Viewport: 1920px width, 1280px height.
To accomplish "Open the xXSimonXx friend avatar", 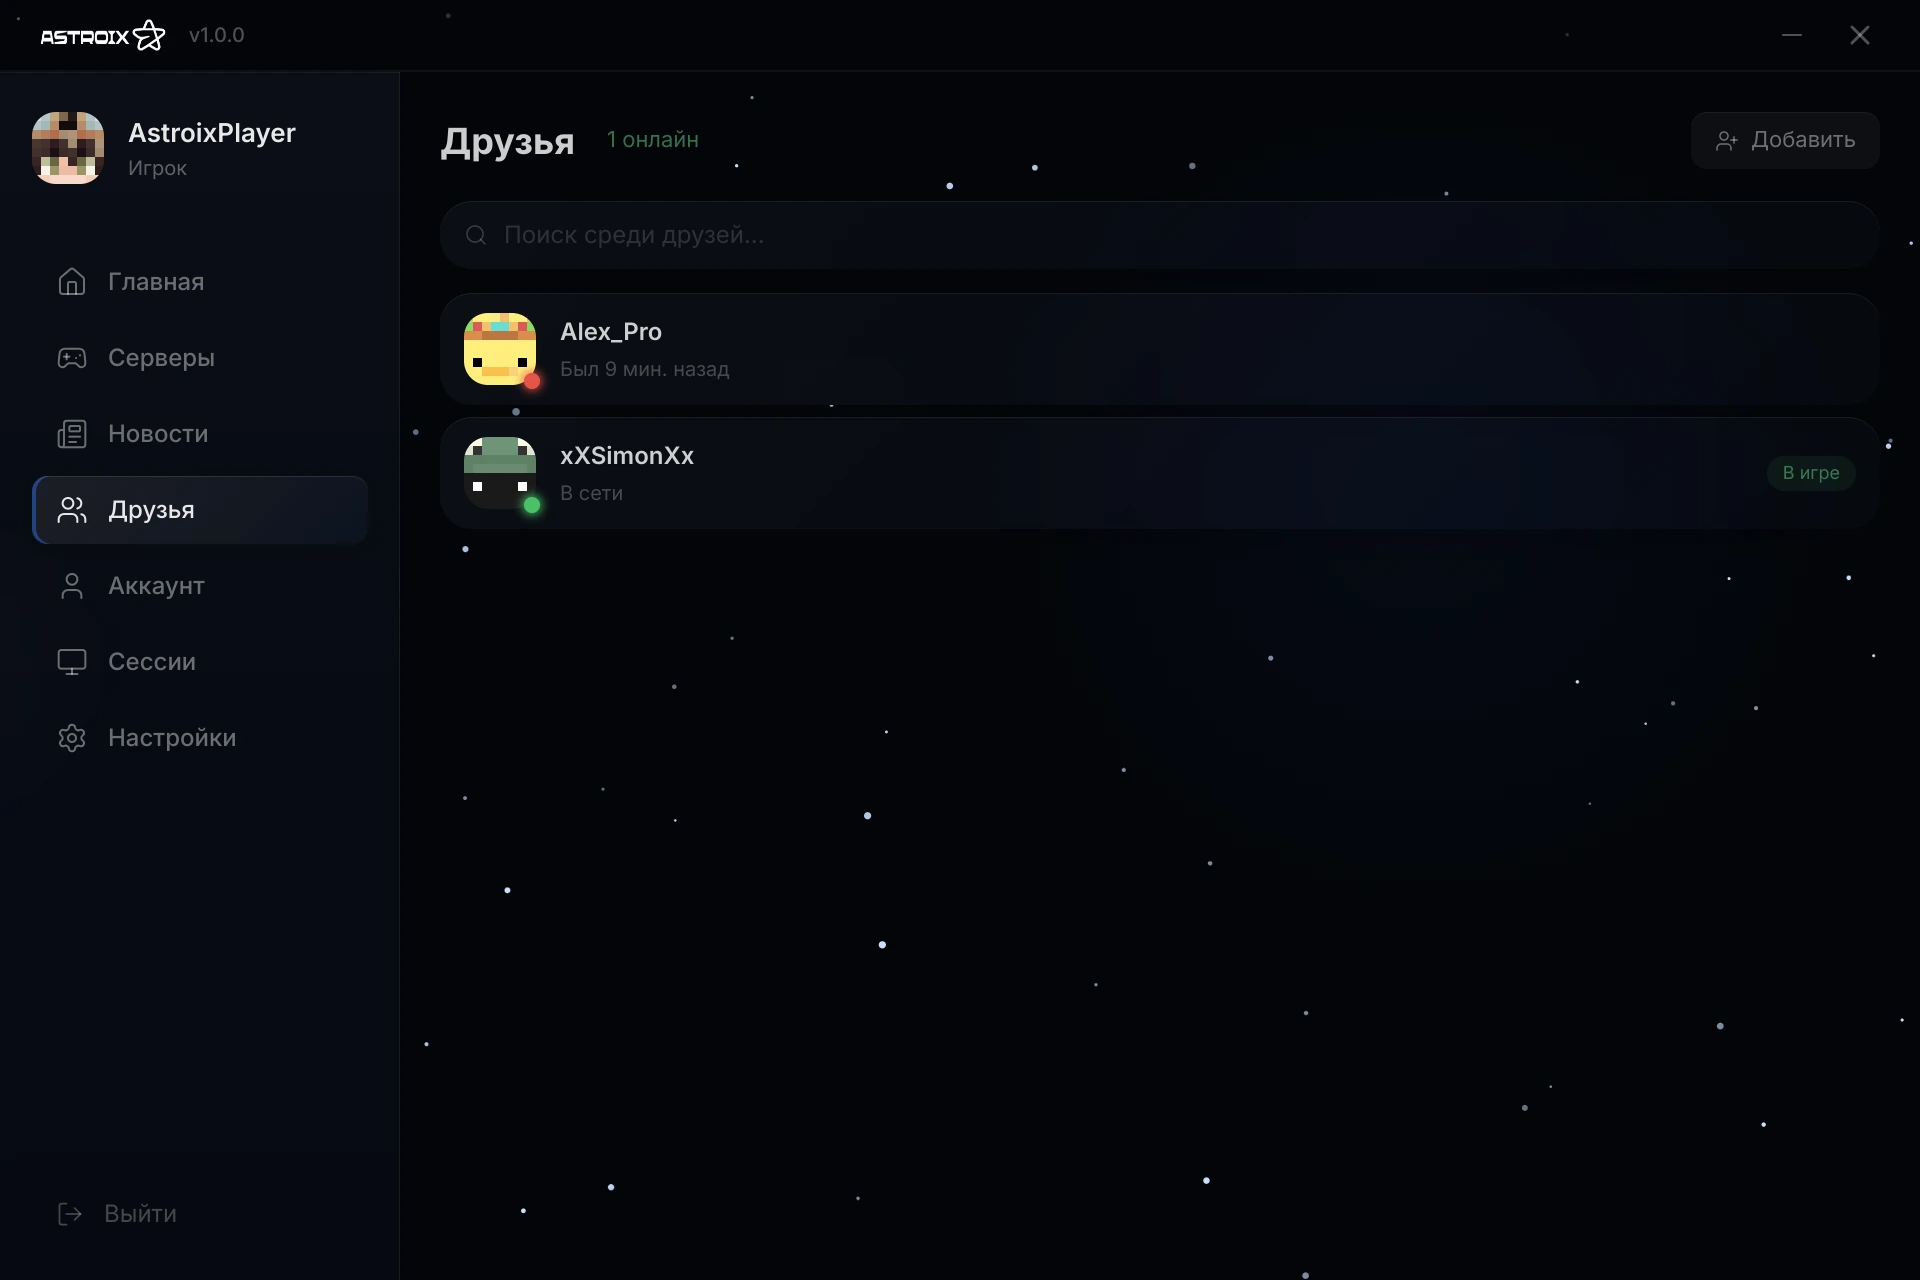I will click(x=500, y=473).
